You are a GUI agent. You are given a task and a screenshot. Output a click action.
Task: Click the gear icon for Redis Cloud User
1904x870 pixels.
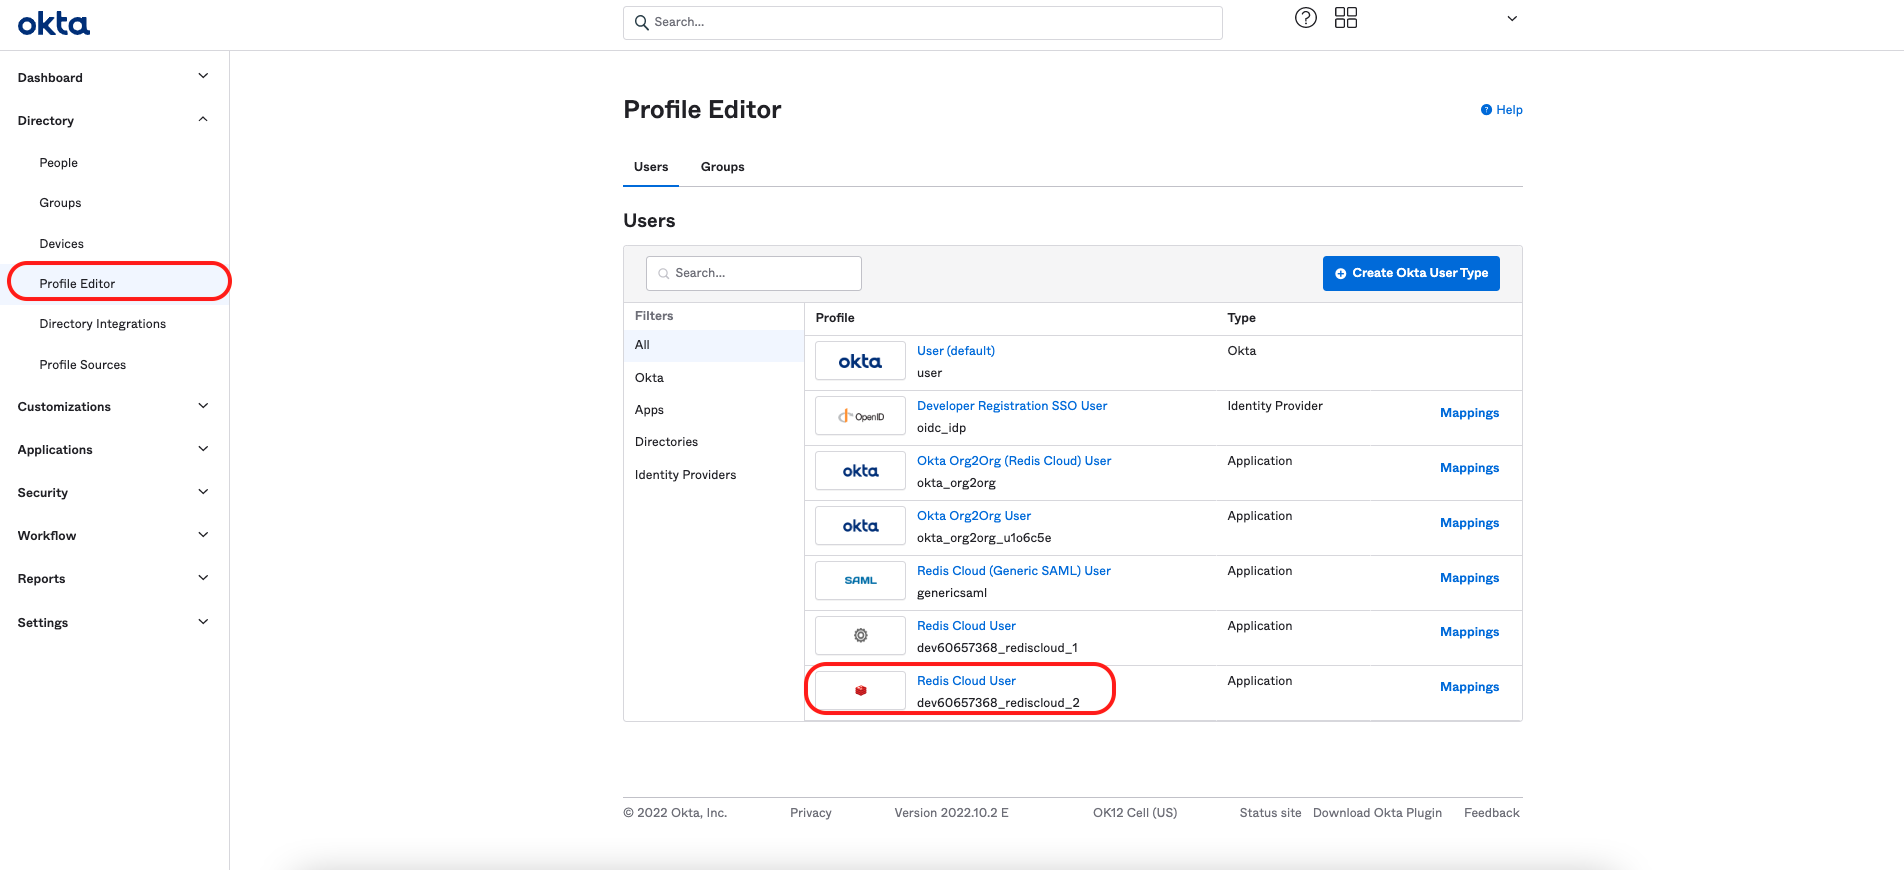(860, 635)
